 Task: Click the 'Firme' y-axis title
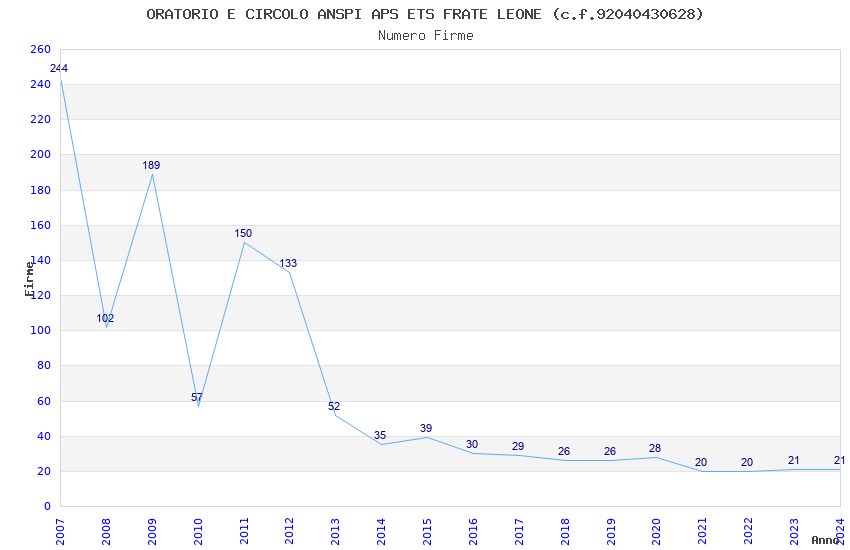(x=29, y=279)
